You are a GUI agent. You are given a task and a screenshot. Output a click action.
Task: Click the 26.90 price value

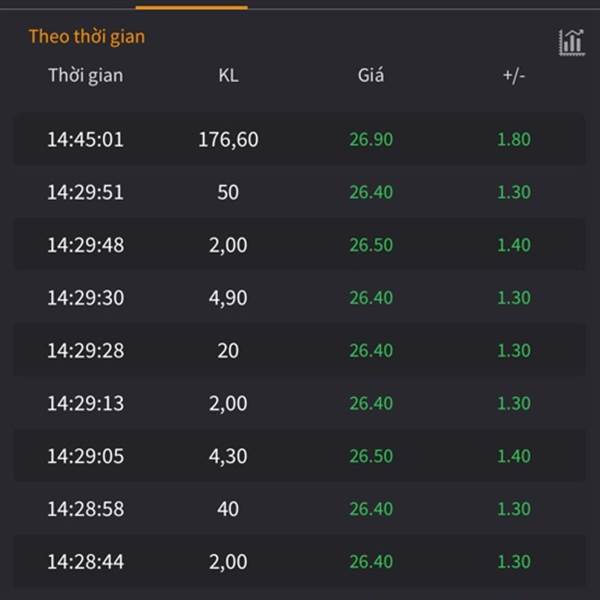(x=371, y=139)
